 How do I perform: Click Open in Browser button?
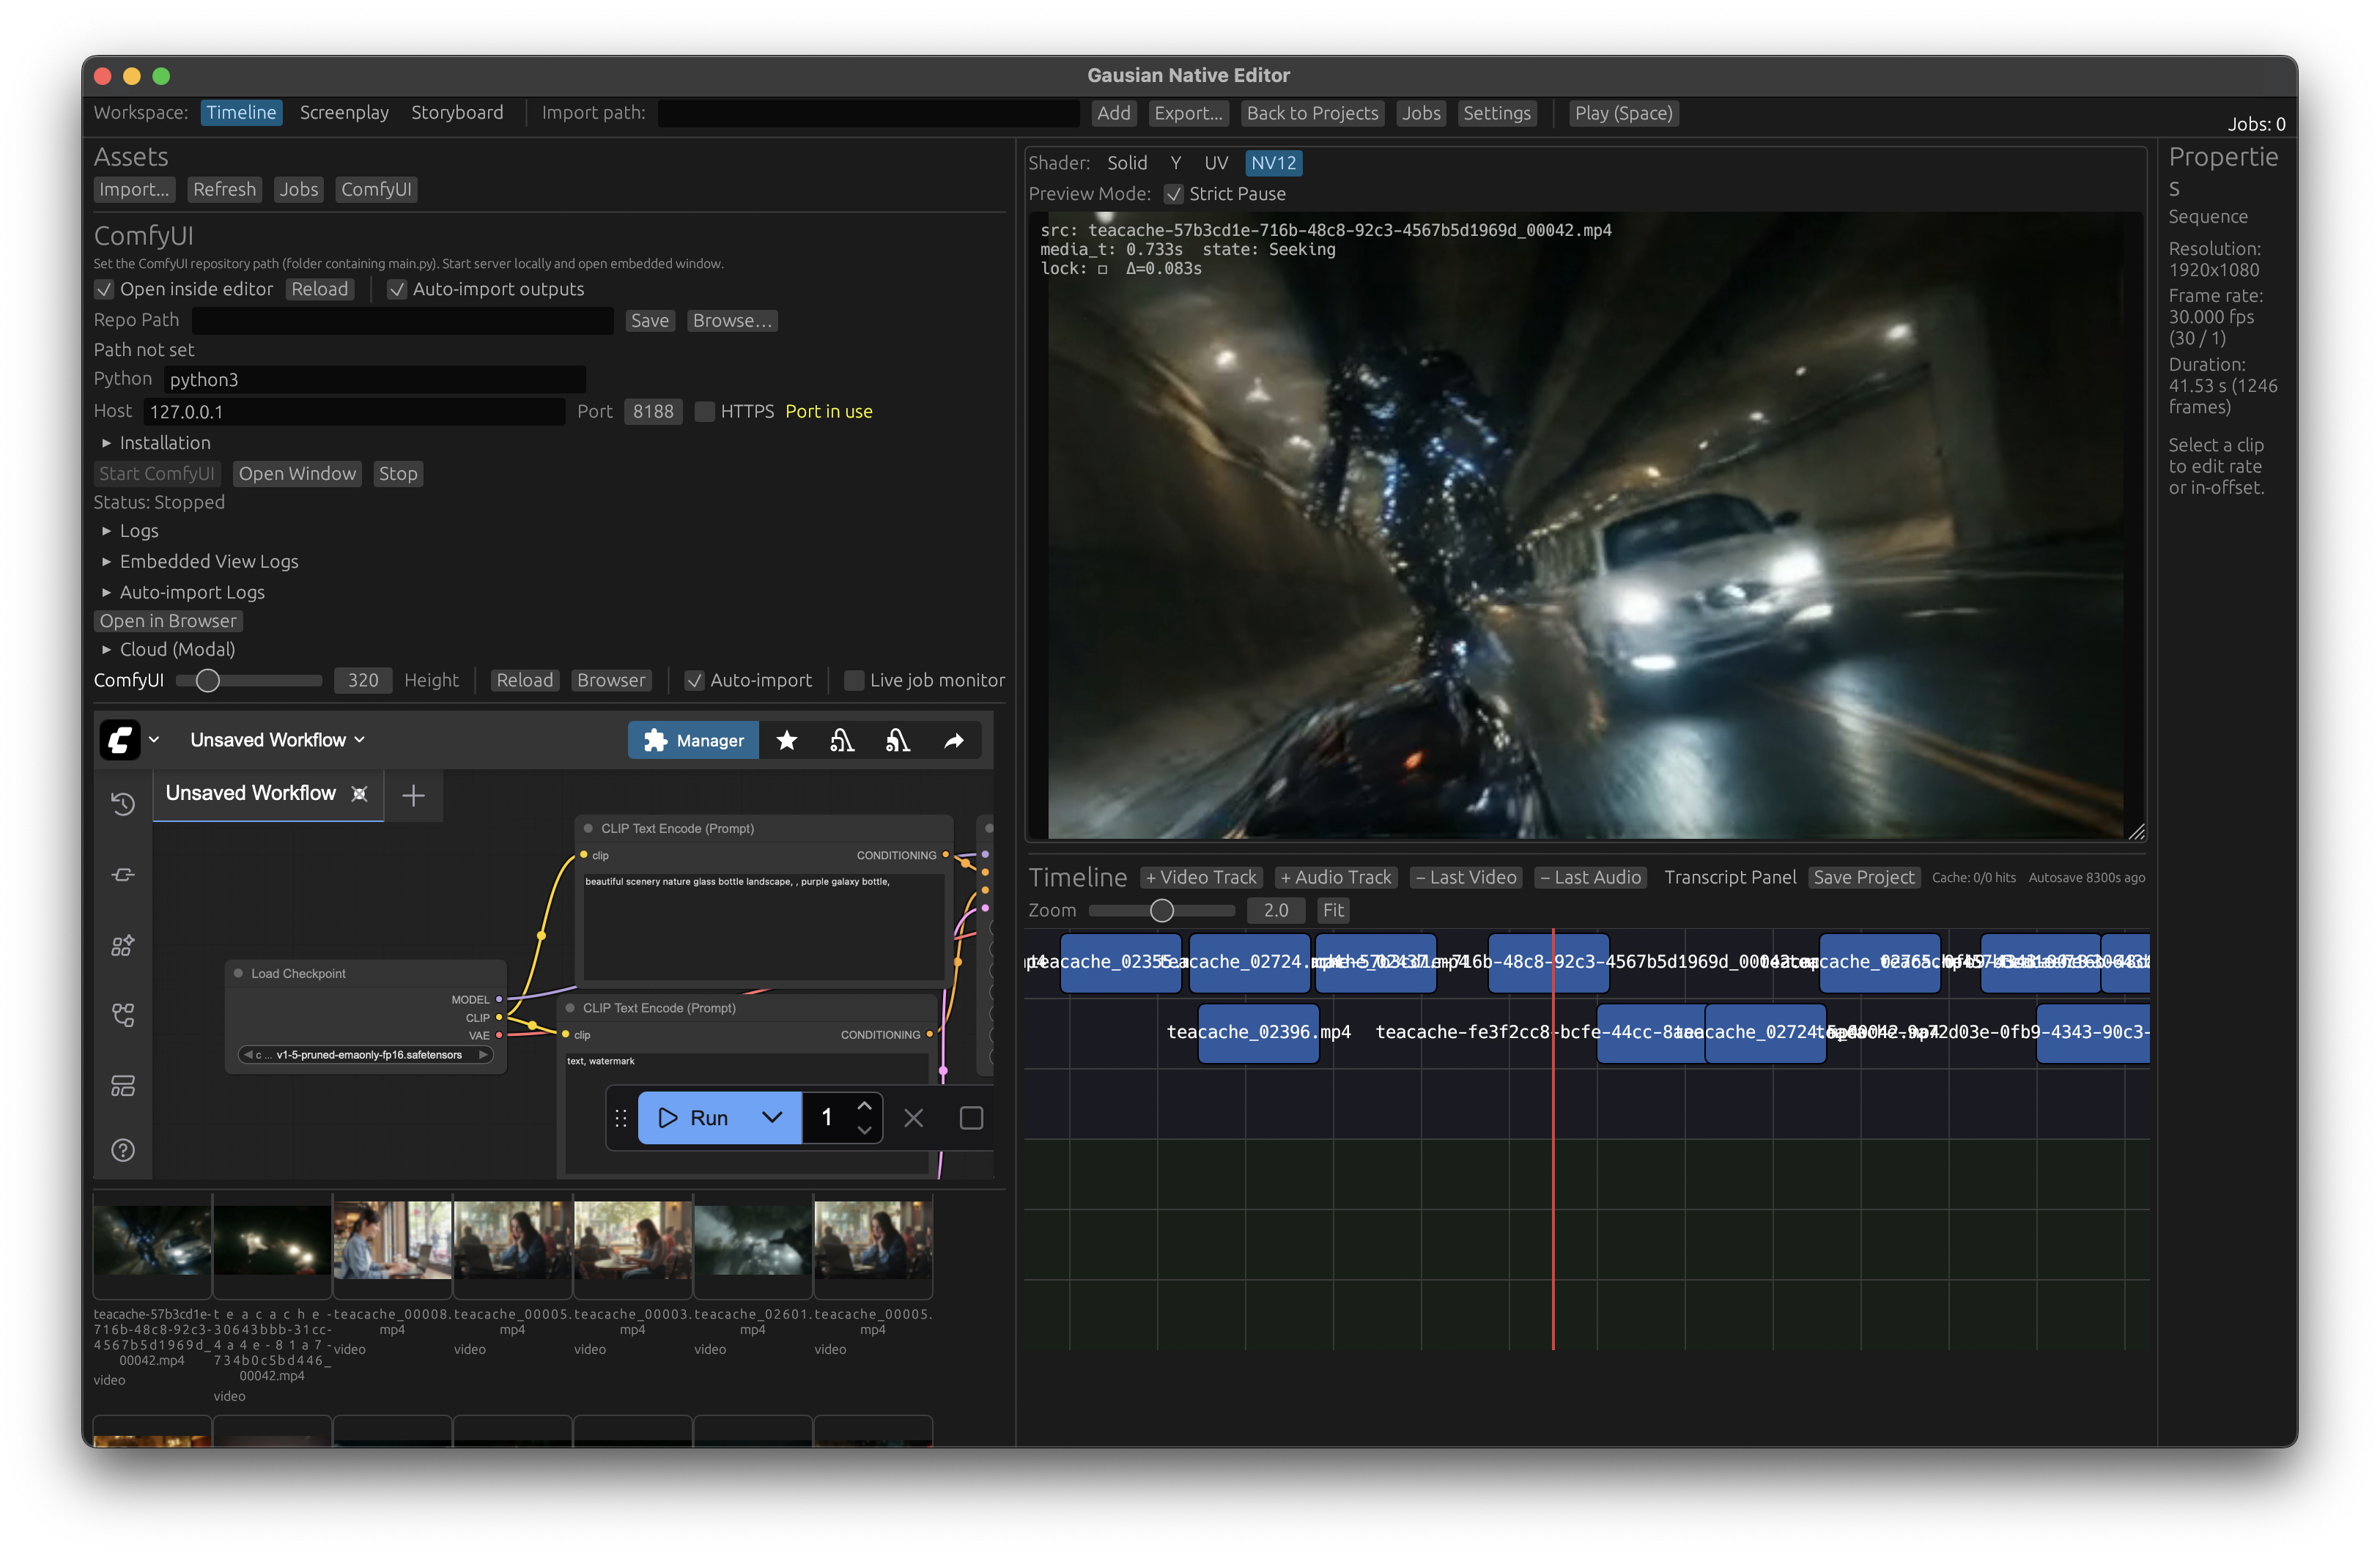tap(168, 621)
